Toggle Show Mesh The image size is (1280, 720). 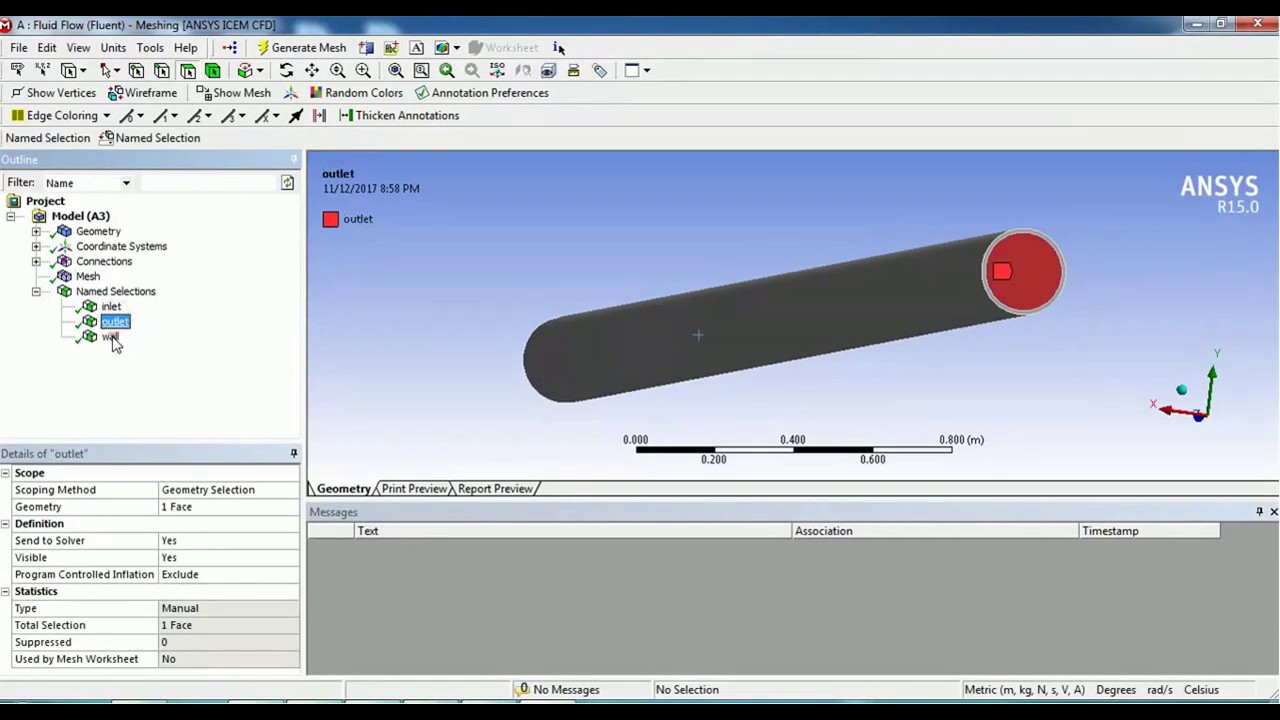(x=233, y=92)
